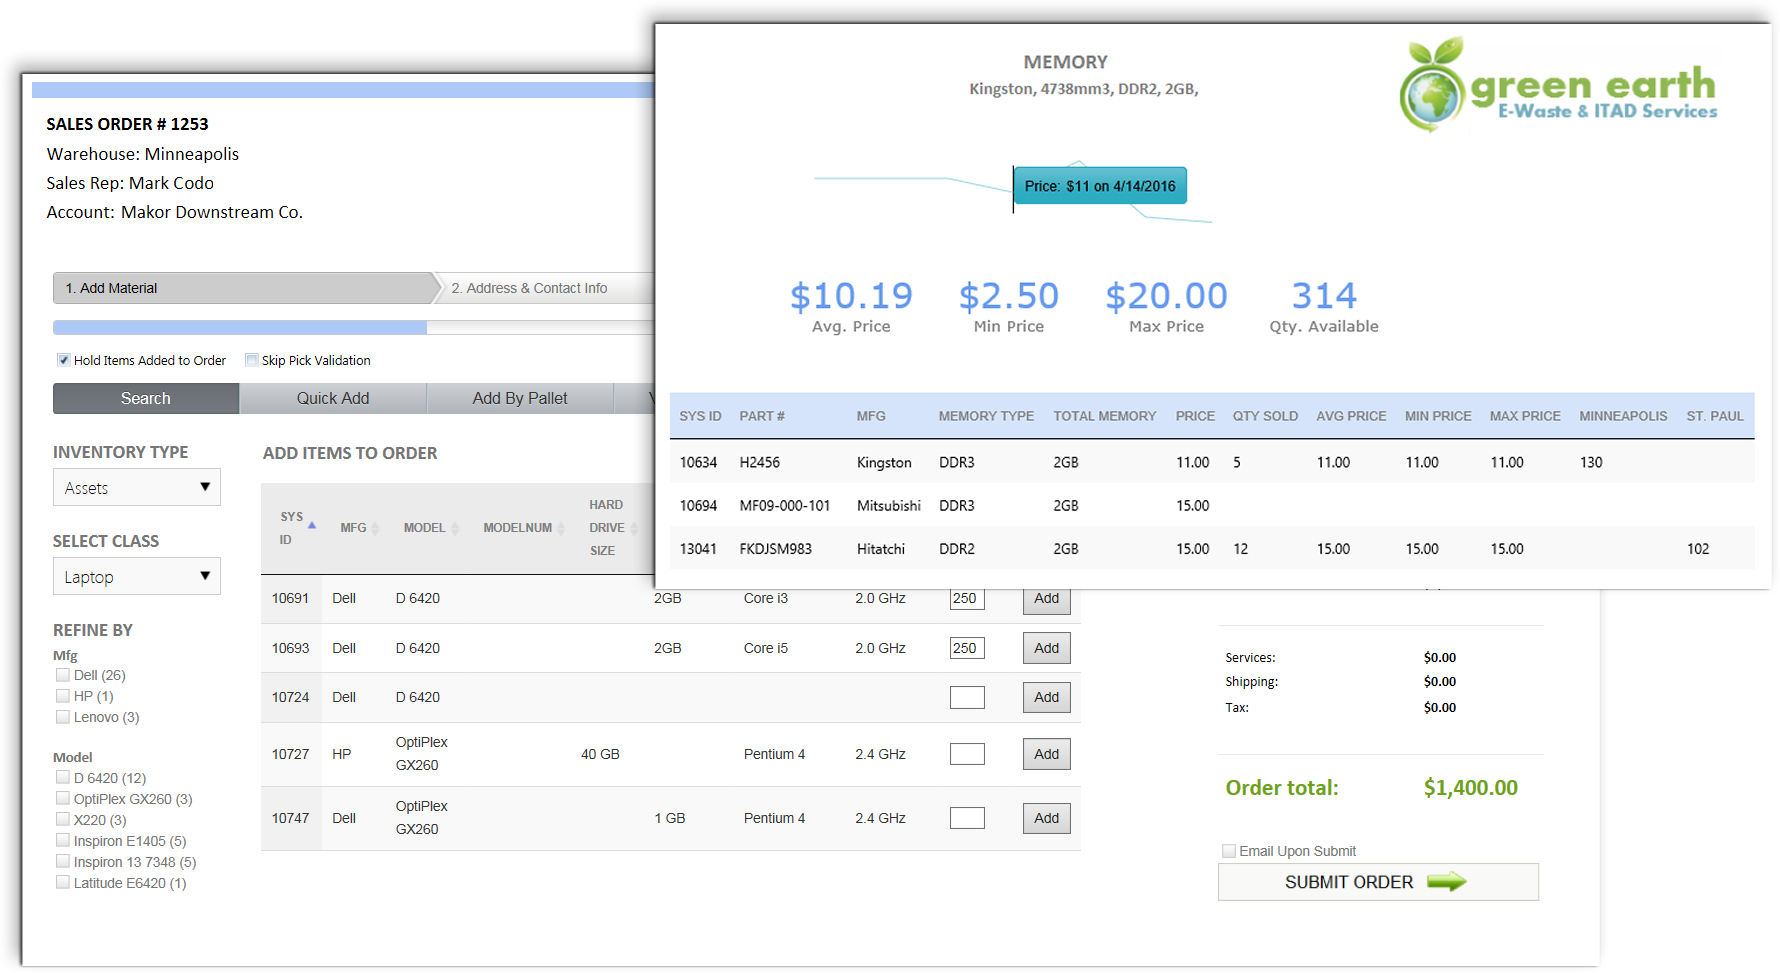The image size is (1780, 973).
Task: Open the Add By Pallet tab
Action: coord(520,398)
